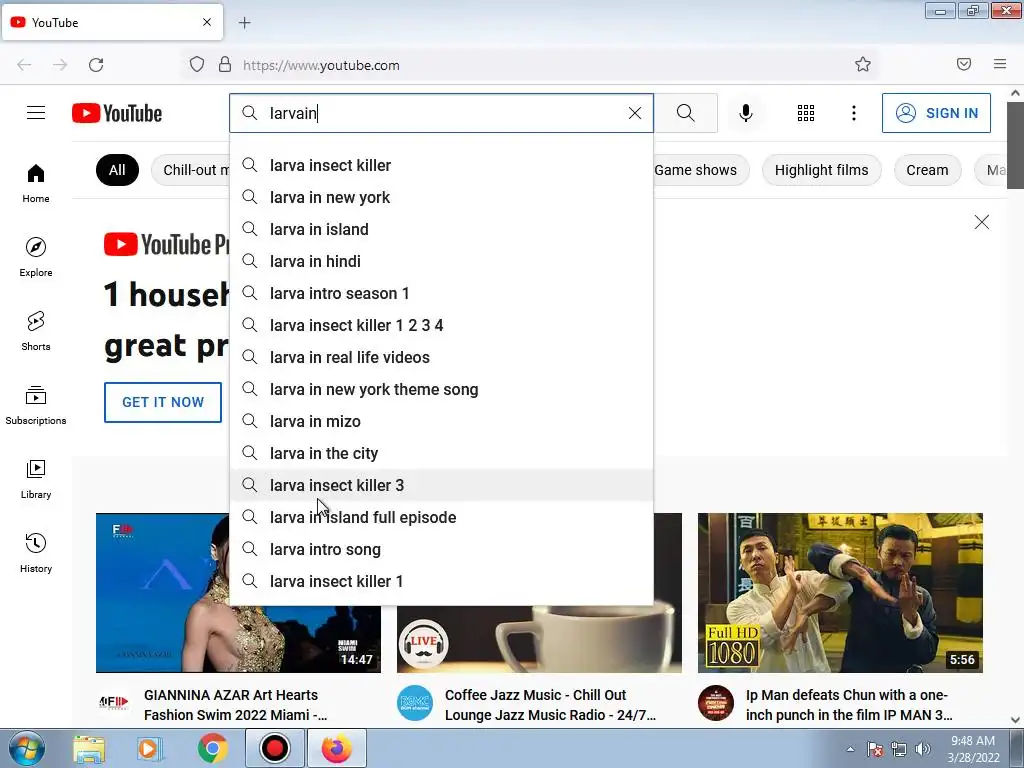
Task: Open the 'Ip Man defeats Chun' video title
Action: click(x=849, y=705)
